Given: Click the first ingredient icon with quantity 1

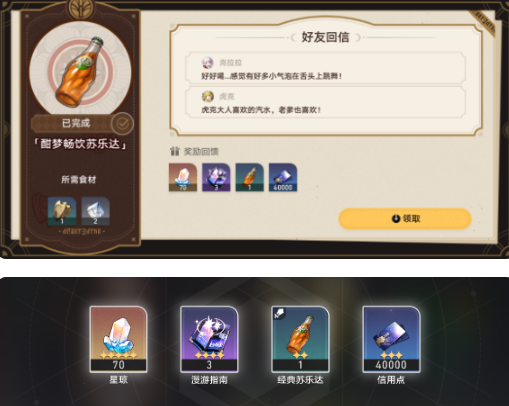Looking at the screenshot, I should 62,211.
